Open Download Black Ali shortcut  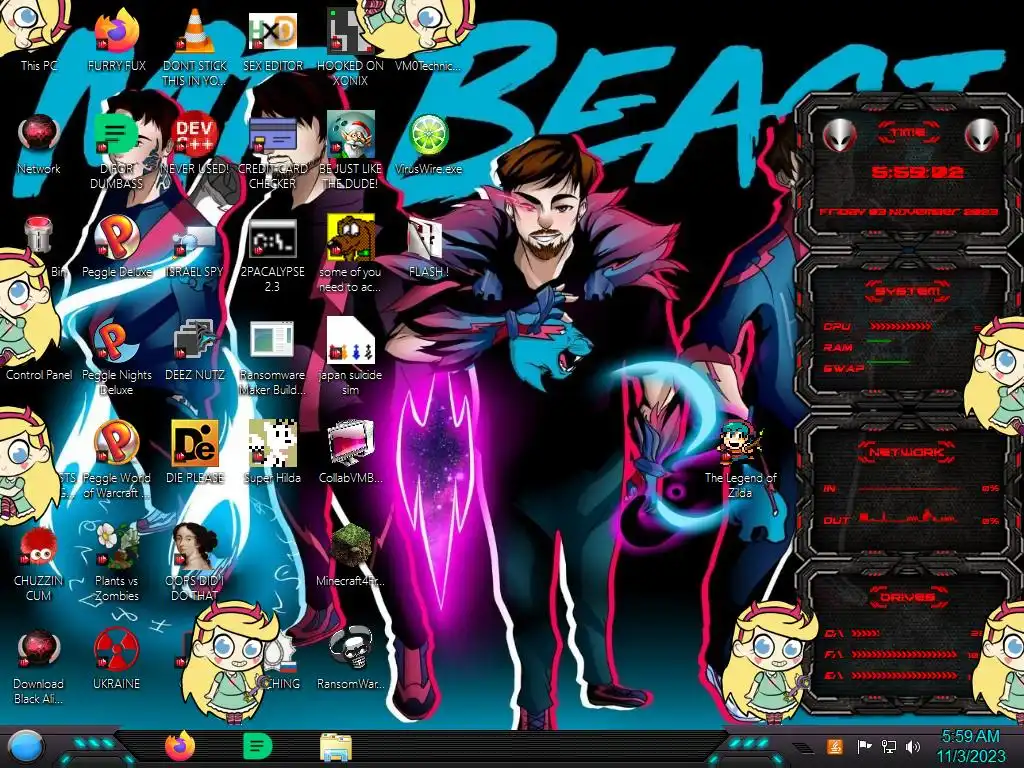point(39,666)
